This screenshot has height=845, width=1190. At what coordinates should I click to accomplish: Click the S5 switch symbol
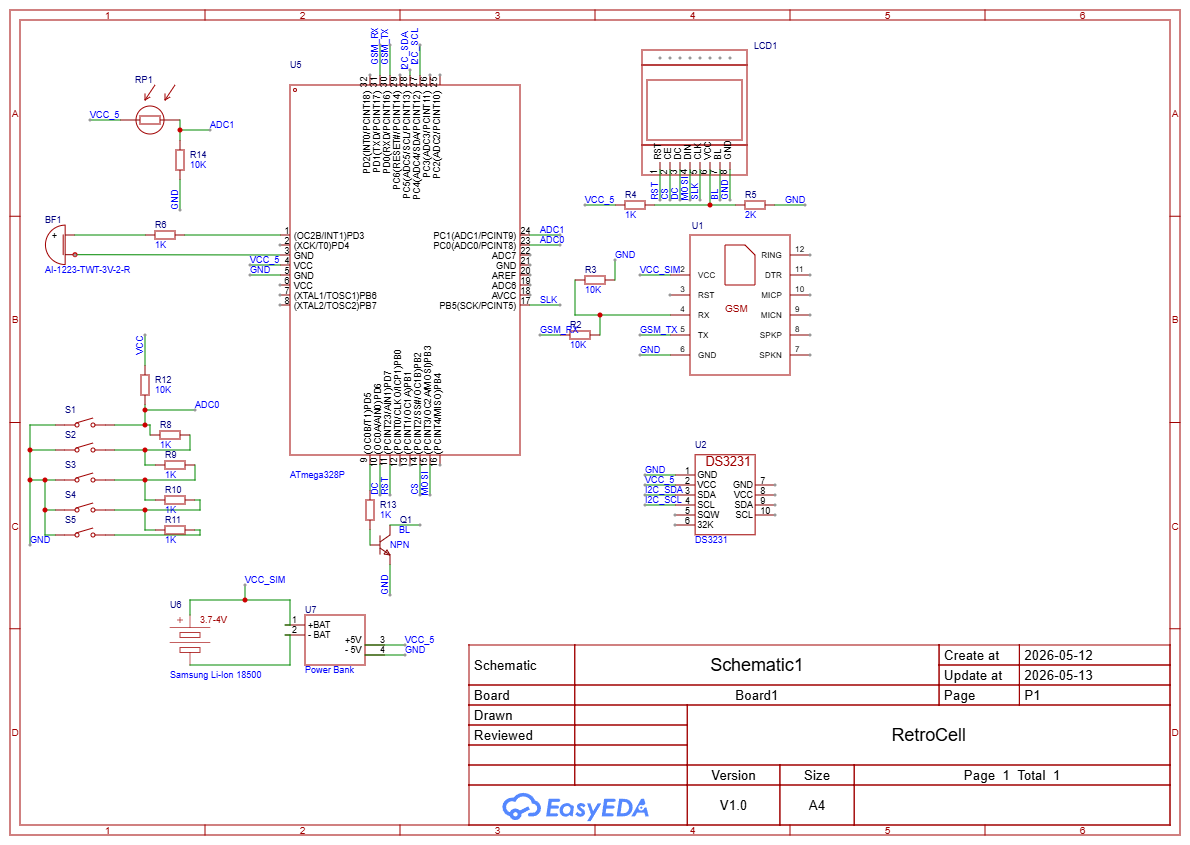[x=83, y=534]
